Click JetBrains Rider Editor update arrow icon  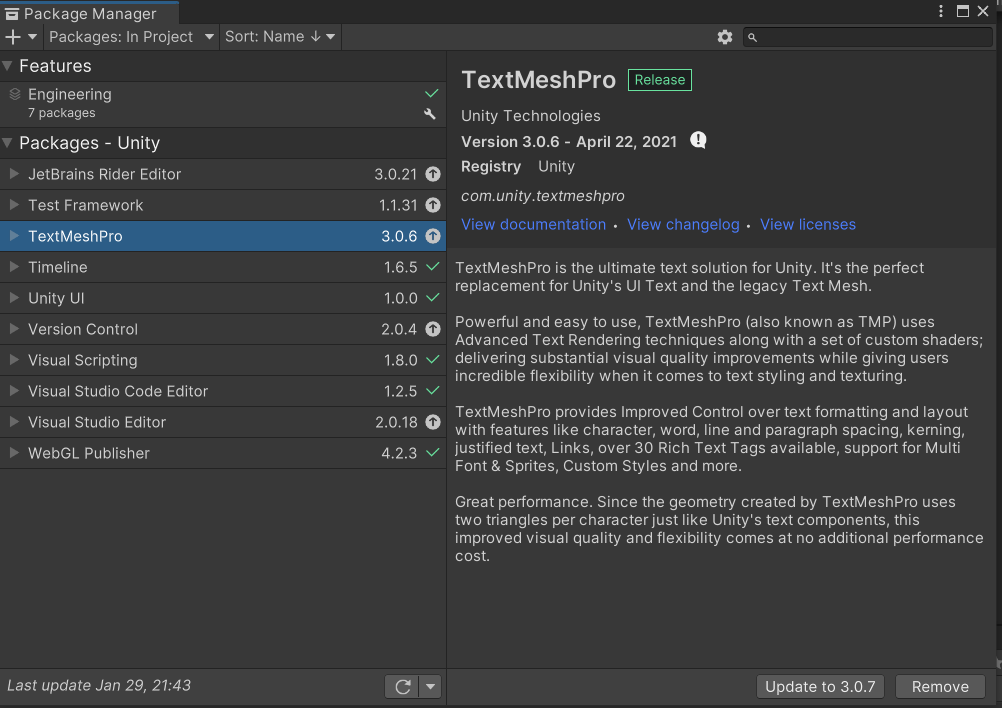433,174
